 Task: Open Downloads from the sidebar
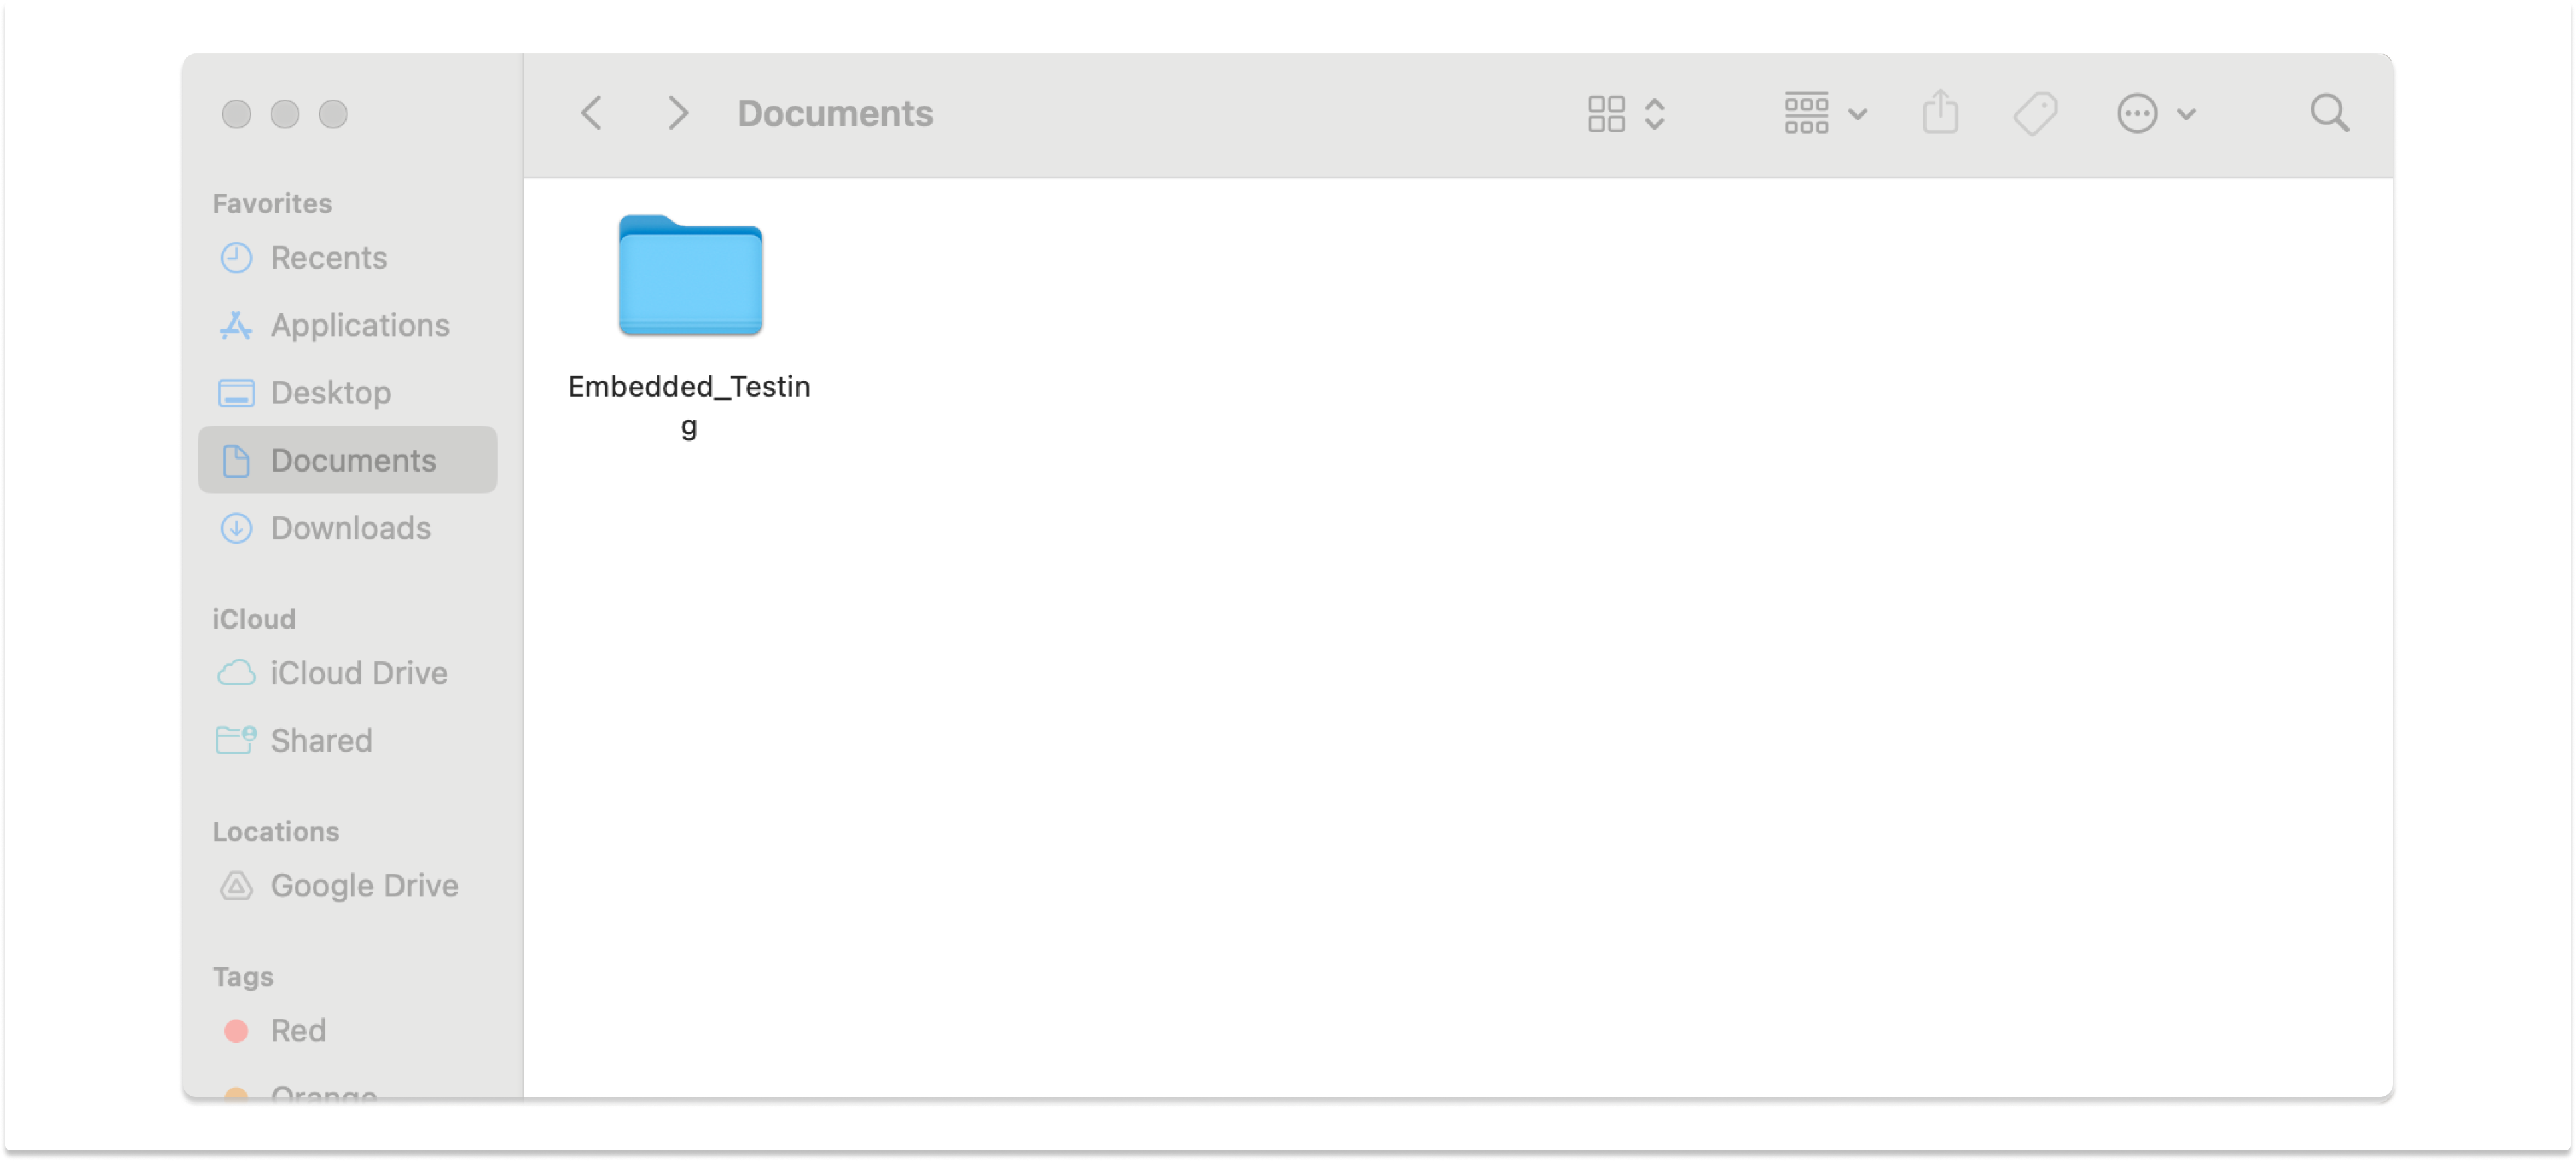pyautogui.click(x=350, y=528)
